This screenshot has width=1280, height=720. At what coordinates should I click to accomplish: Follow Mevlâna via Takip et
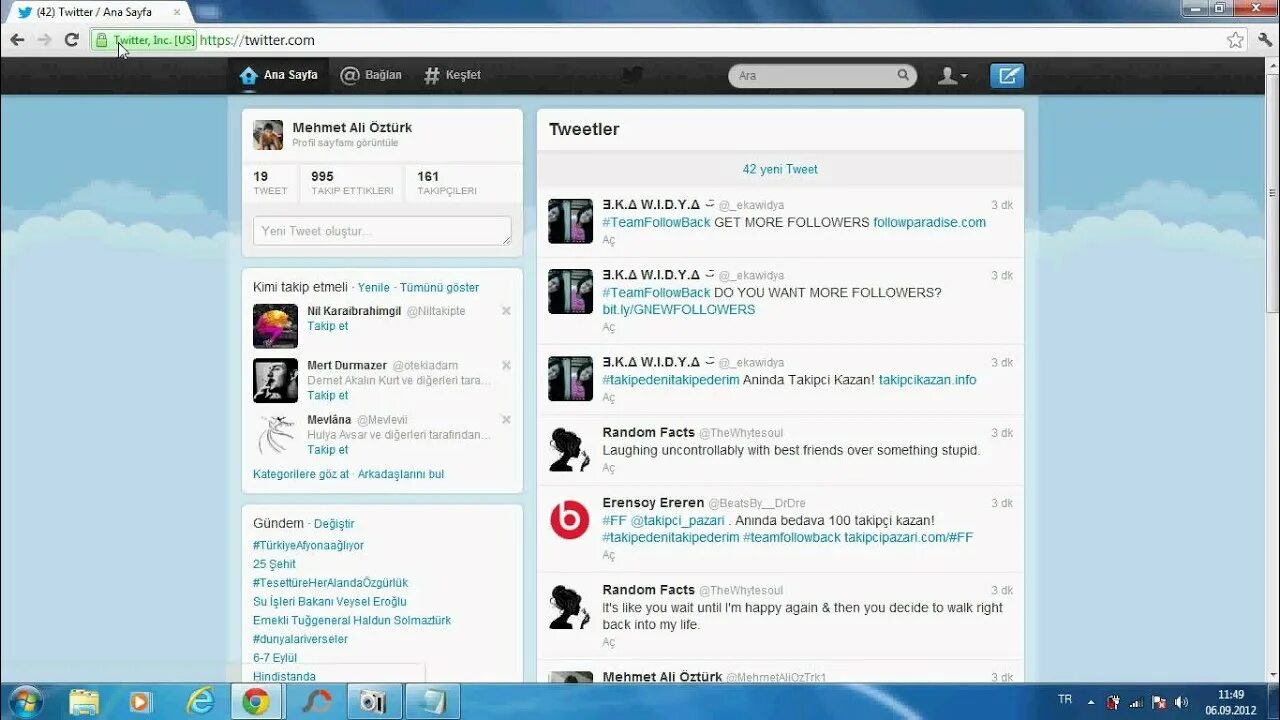click(328, 450)
